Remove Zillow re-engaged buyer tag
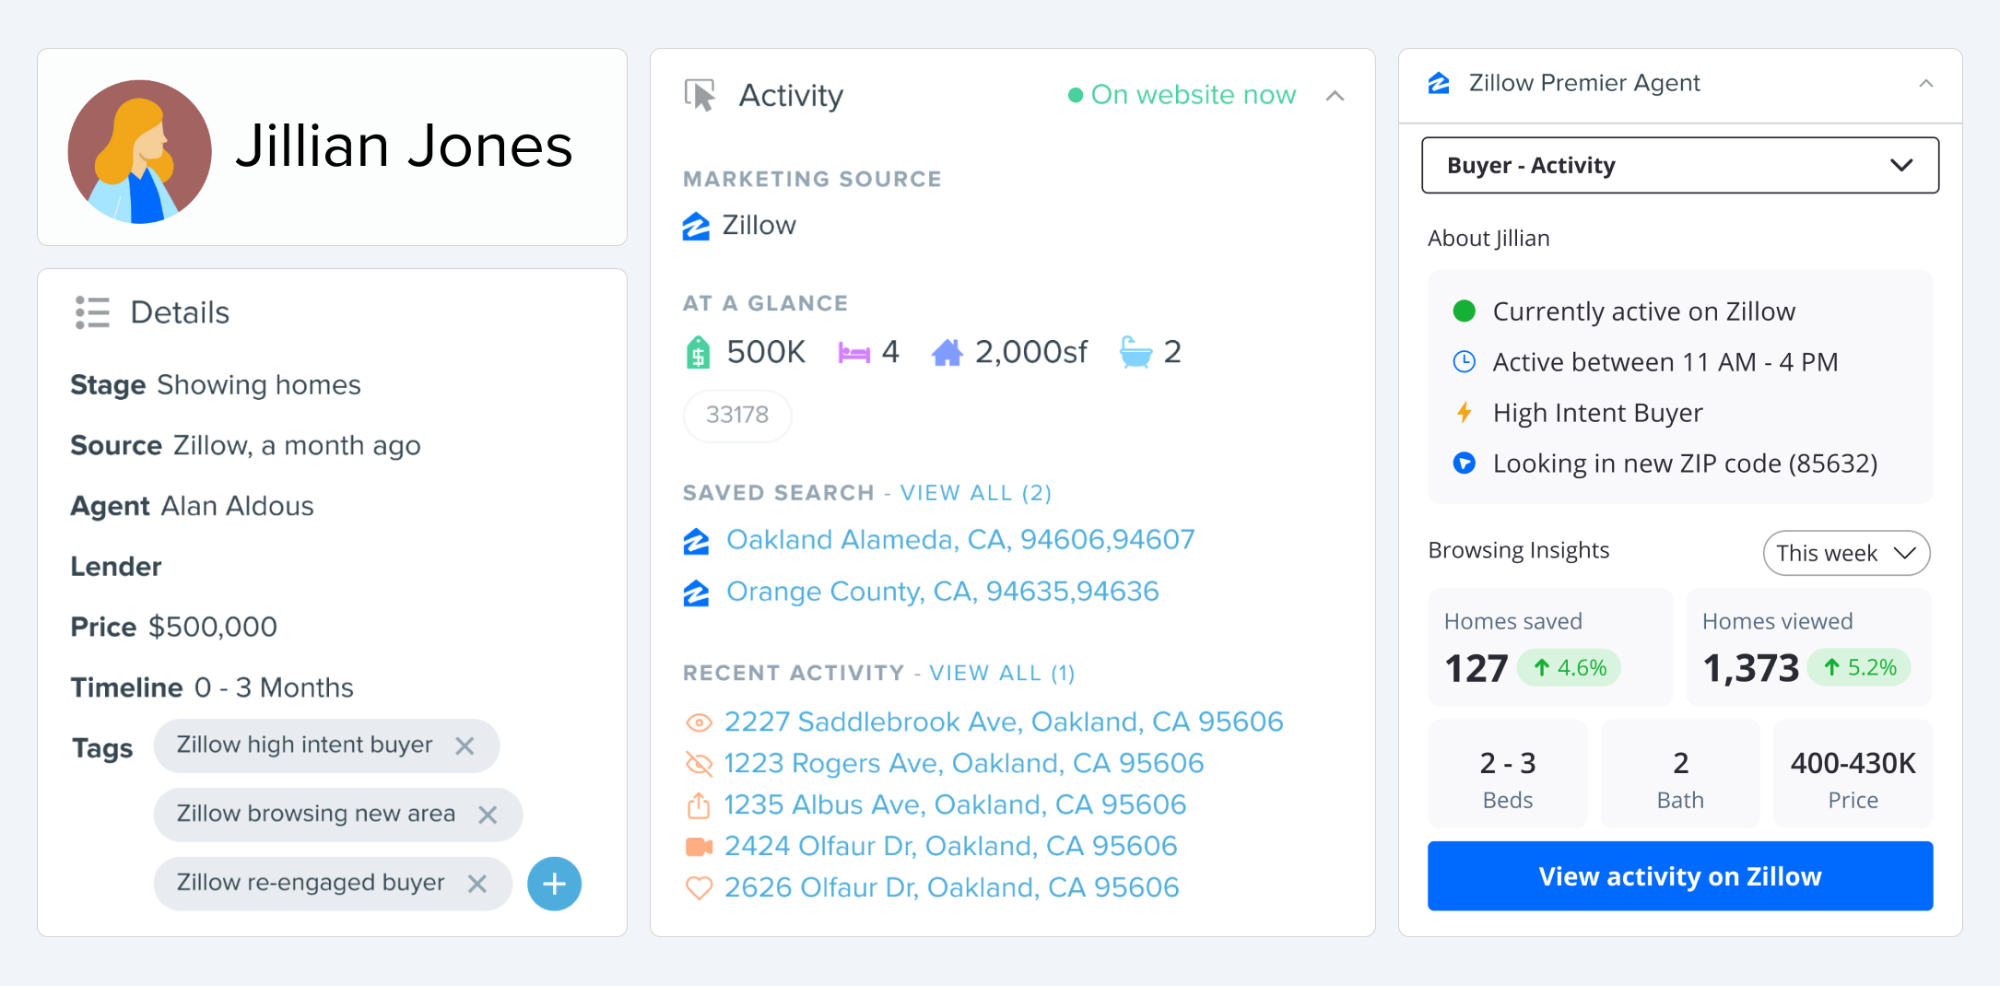The width and height of the screenshot is (2000, 986). [x=477, y=884]
